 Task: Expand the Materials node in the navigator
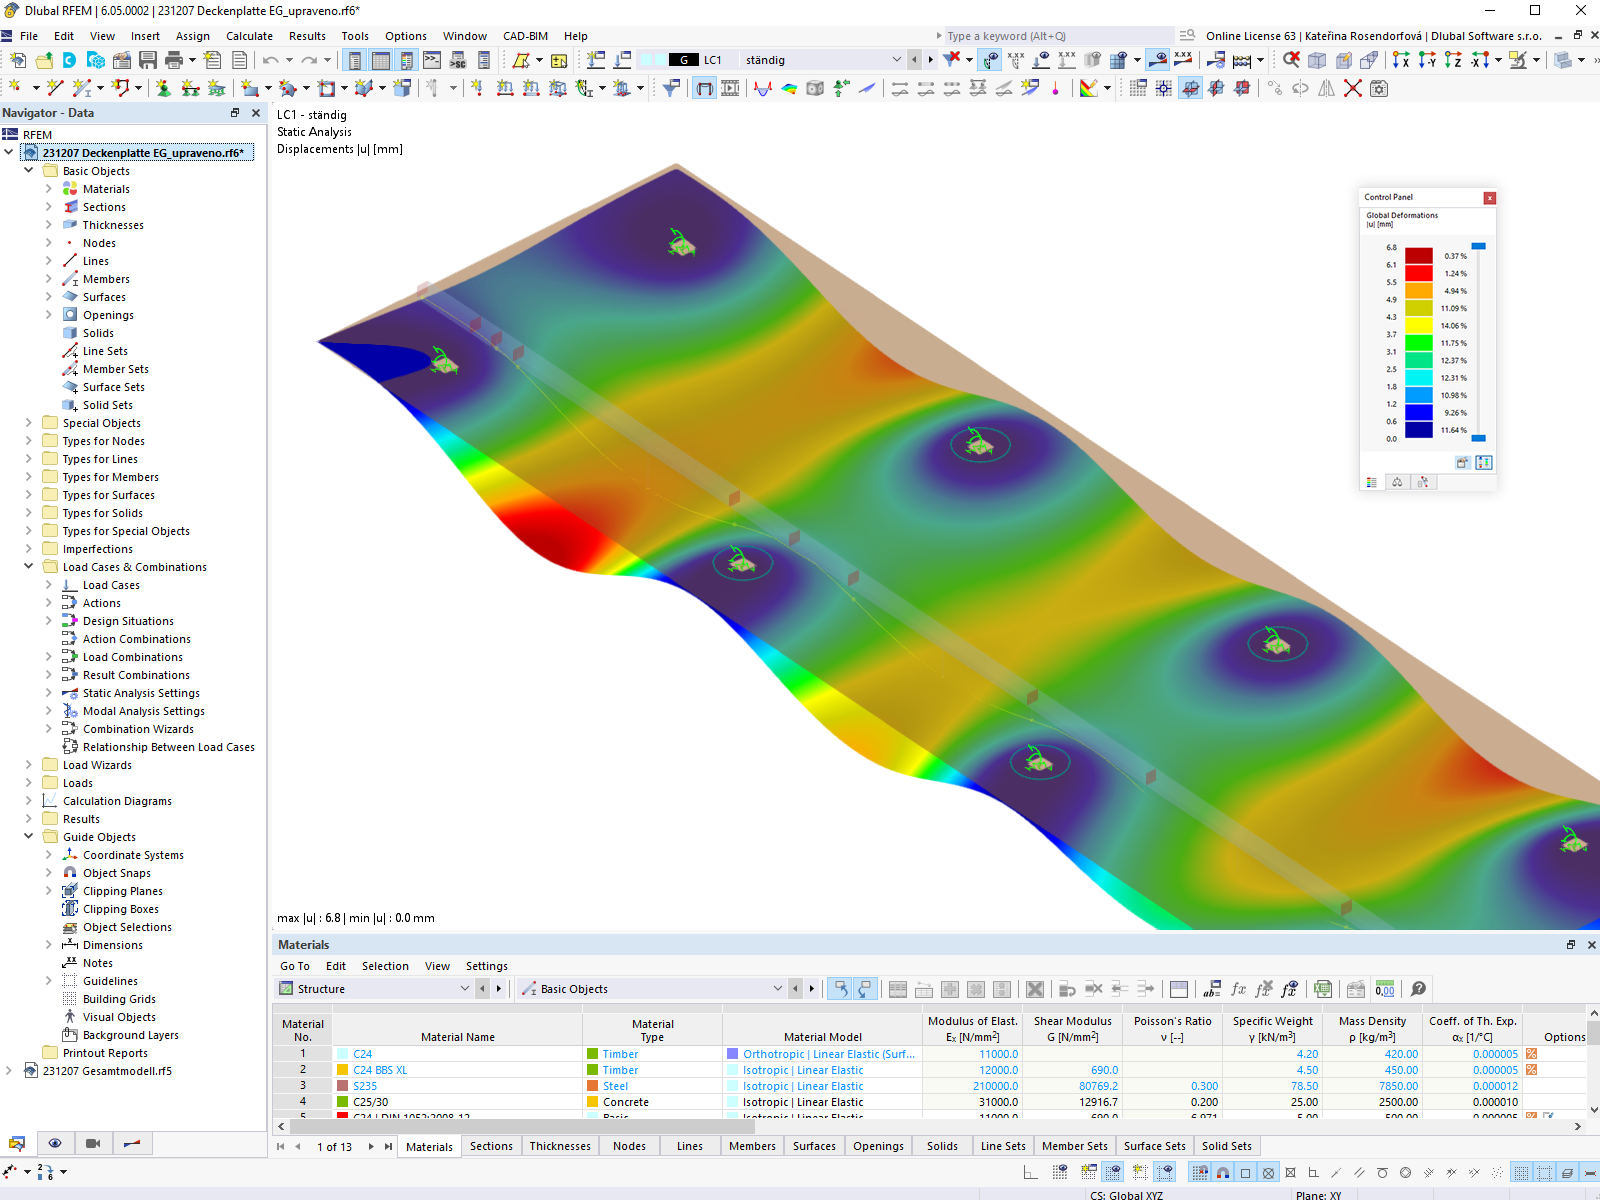coord(48,188)
